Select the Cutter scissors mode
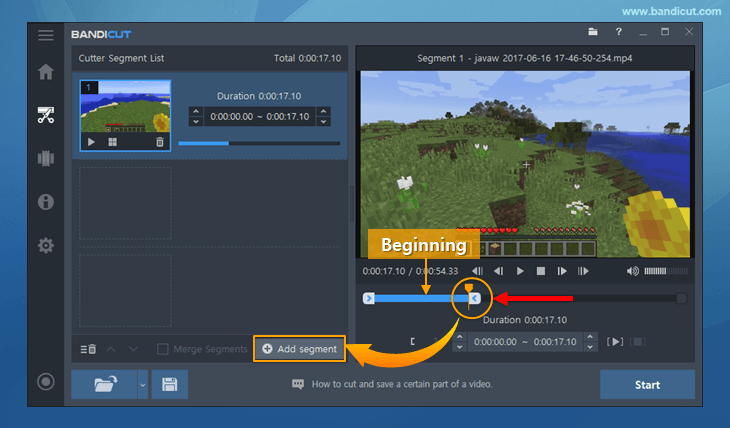 [46, 115]
